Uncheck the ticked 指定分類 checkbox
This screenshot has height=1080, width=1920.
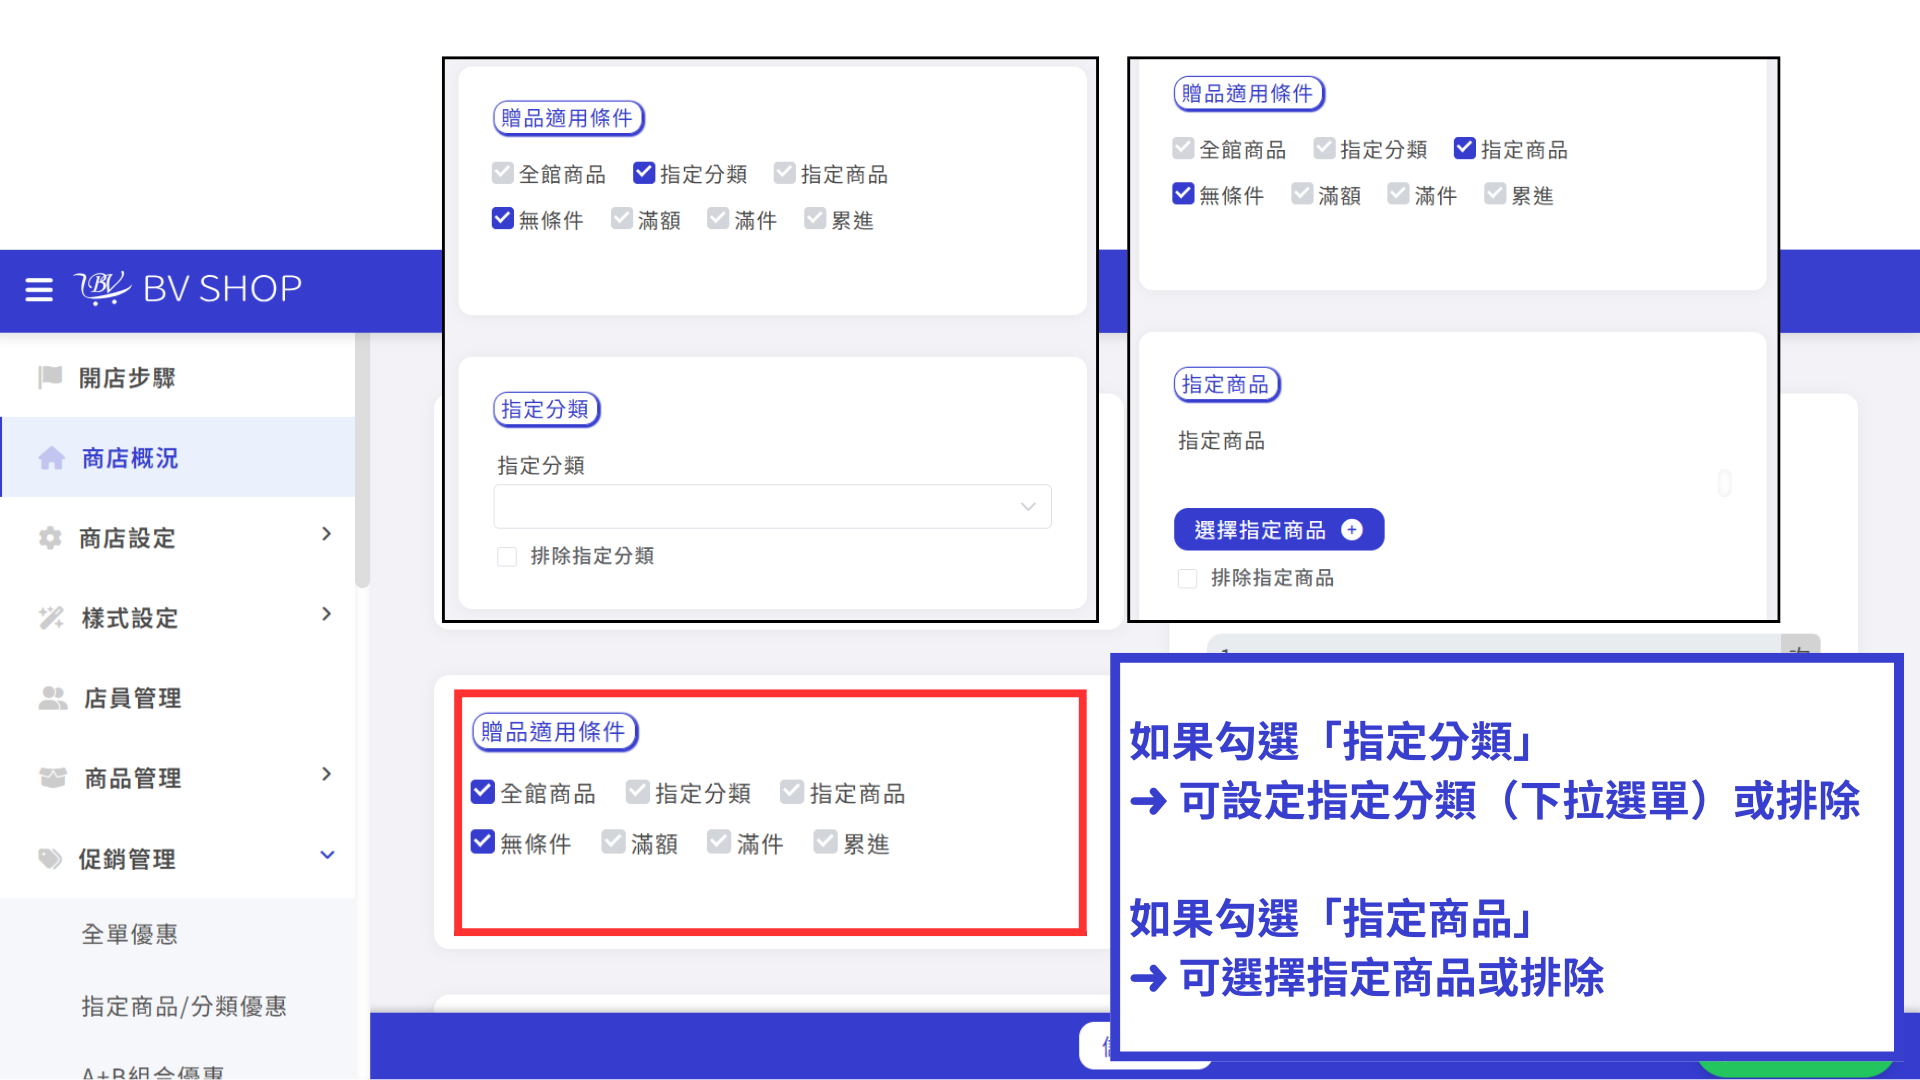point(644,173)
